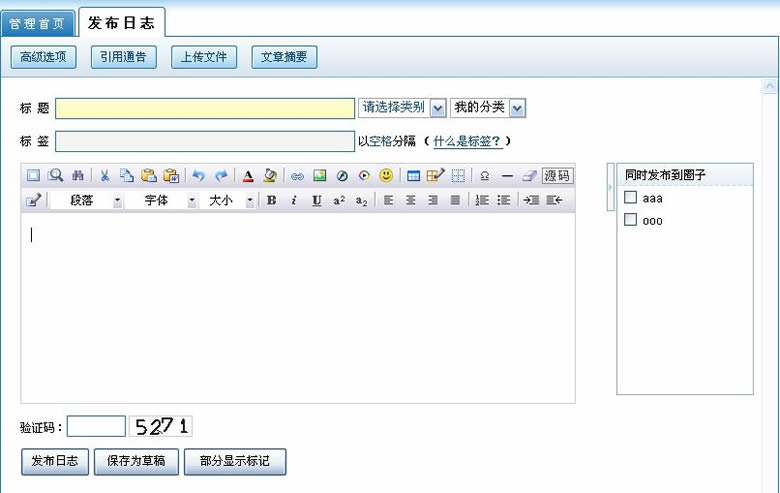Apply superscript formatting

339,200
